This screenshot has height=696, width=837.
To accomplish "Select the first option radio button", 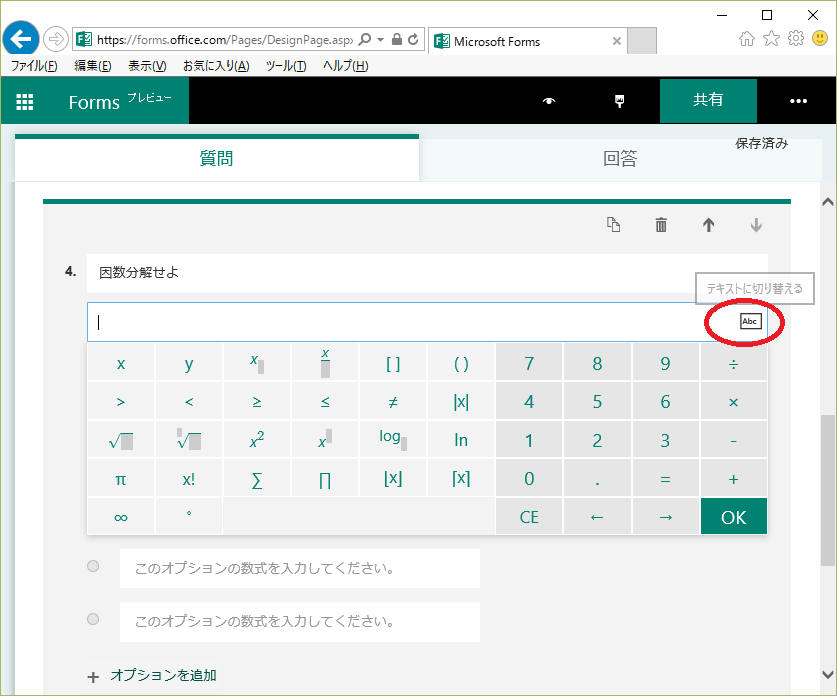I will (x=93, y=566).
